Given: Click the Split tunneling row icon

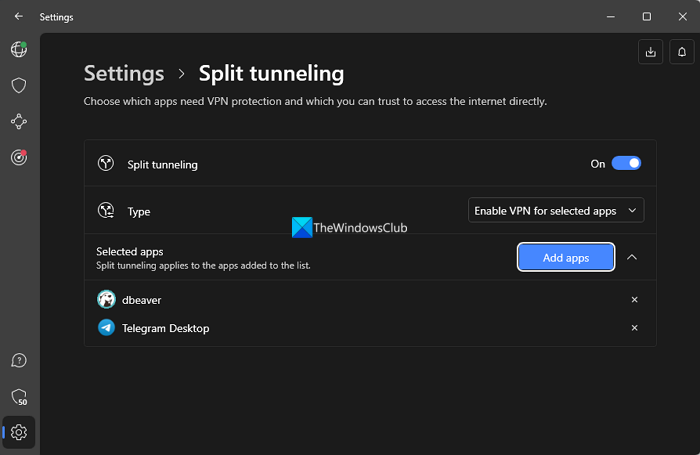Looking at the screenshot, I should click(x=106, y=164).
